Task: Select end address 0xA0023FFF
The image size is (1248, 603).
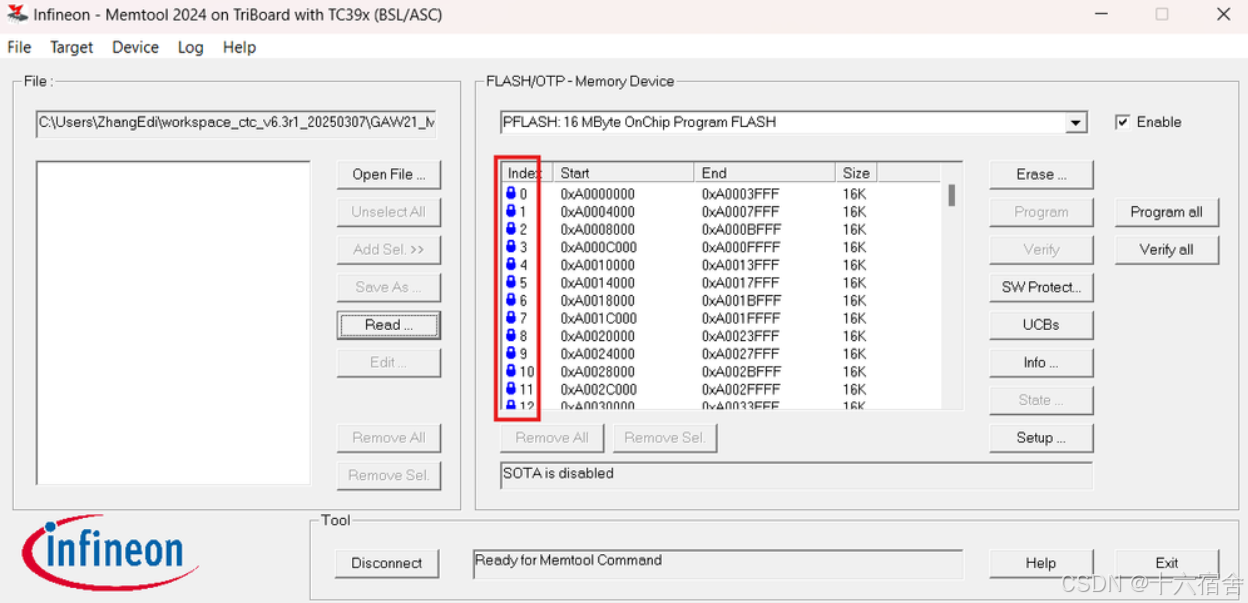Action: tap(740, 336)
